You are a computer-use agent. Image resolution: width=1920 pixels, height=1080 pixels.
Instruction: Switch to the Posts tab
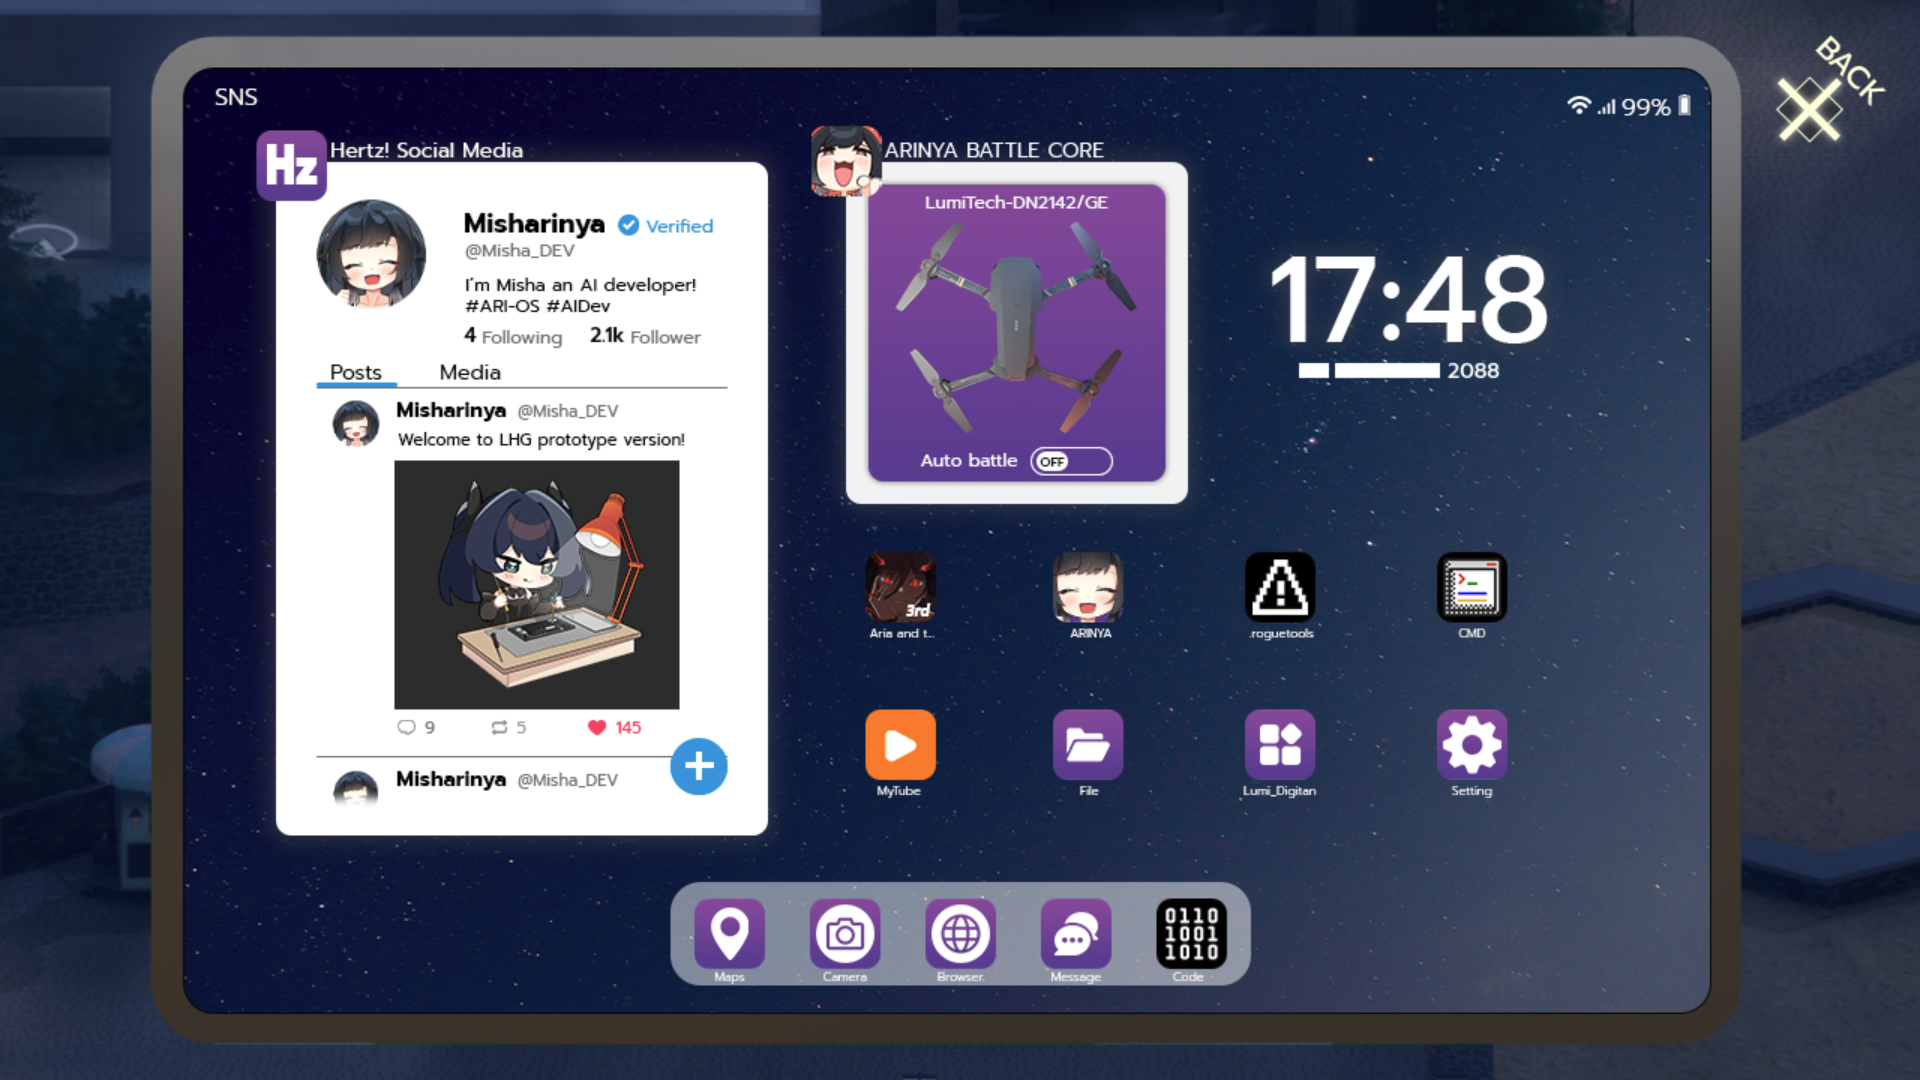pos(356,372)
